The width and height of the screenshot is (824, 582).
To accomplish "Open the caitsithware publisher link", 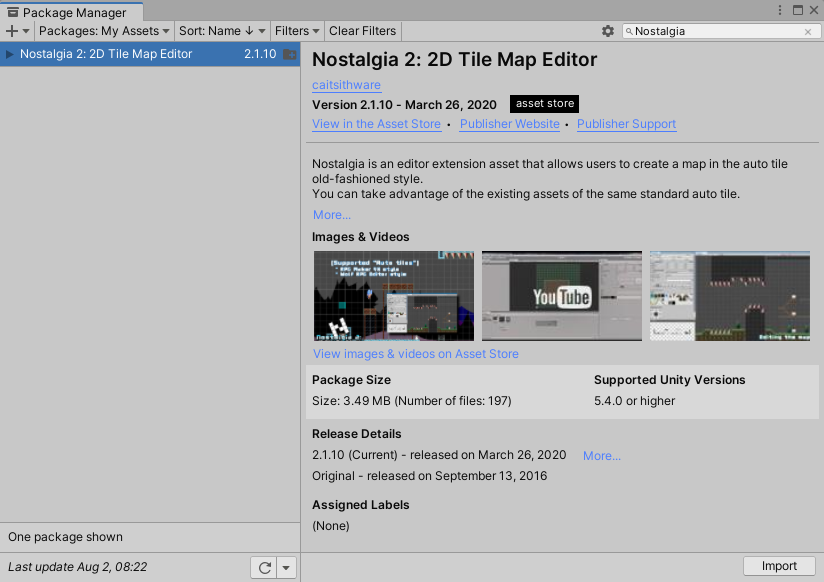I will tap(346, 85).
